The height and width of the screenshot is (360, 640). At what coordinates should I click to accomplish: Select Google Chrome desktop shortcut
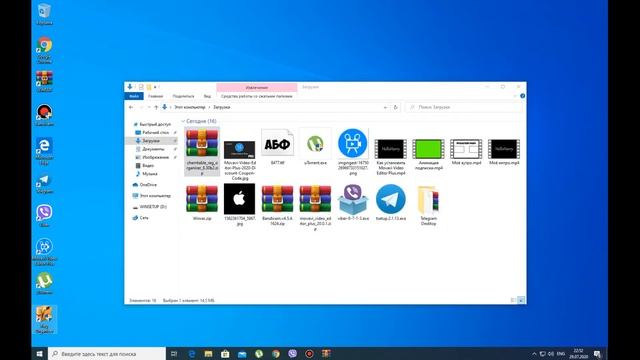(44, 51)
